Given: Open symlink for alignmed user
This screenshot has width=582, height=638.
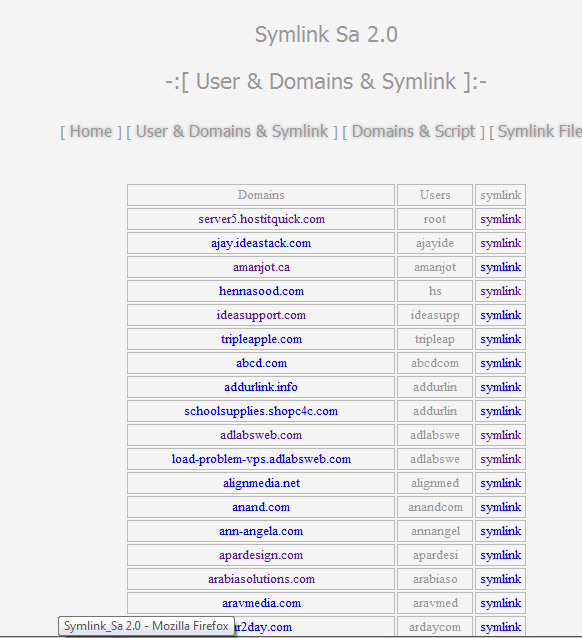Looking at the screenshot, I should pos(501,483).
